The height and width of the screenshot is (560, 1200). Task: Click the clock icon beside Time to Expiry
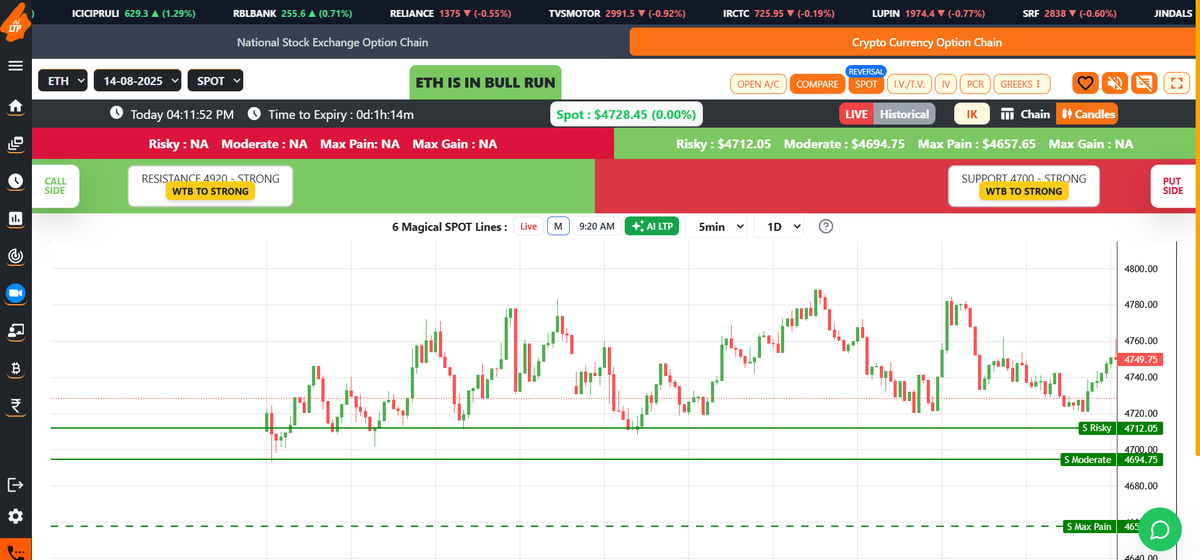[x=254, y=114]
